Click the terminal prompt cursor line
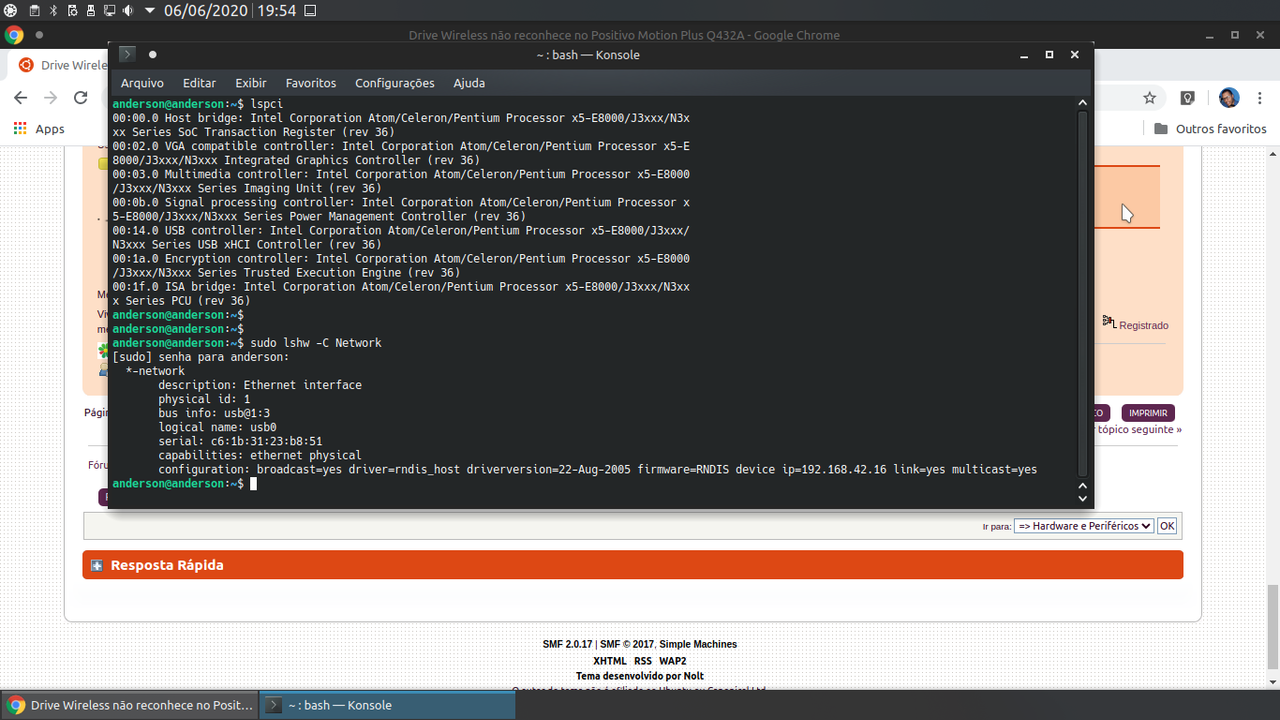1280x720 pixels. pyautogui.click(x=186, y=484)
